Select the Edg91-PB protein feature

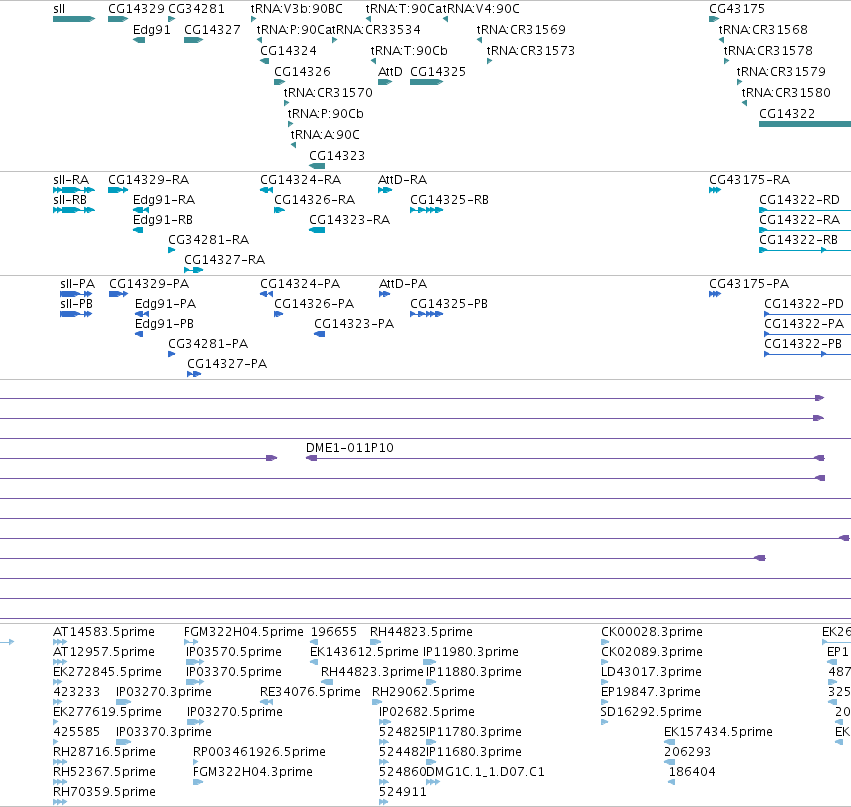point(139,334)
